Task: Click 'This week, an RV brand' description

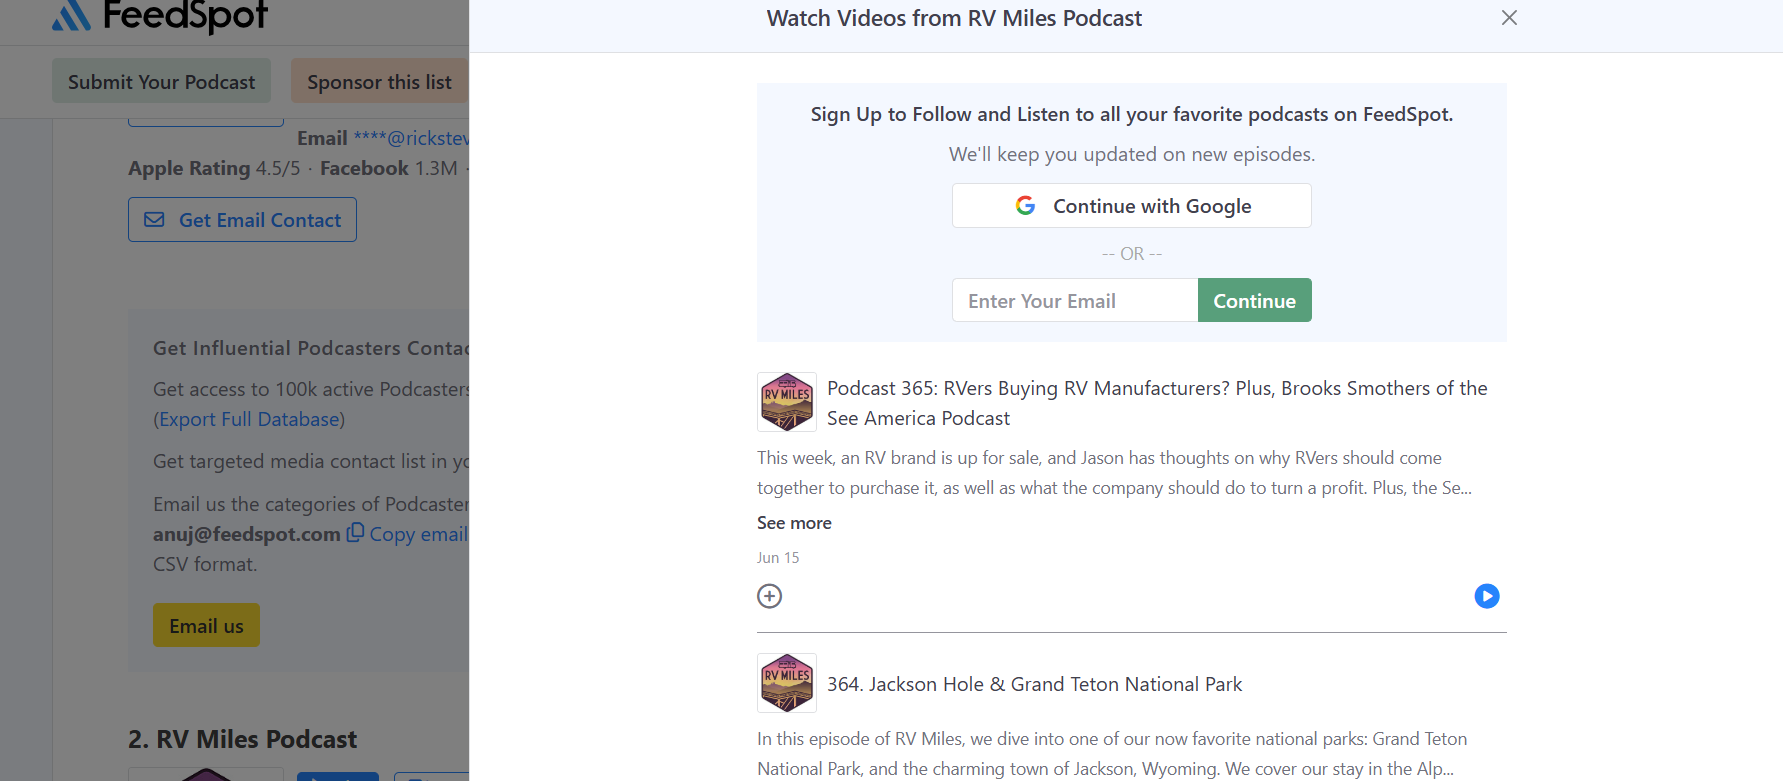Action: [1114, 473]
